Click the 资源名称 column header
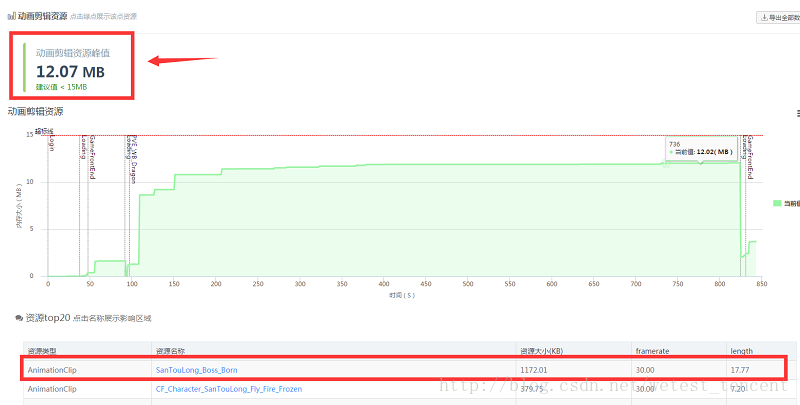800x405 pixels. [170, 351]
